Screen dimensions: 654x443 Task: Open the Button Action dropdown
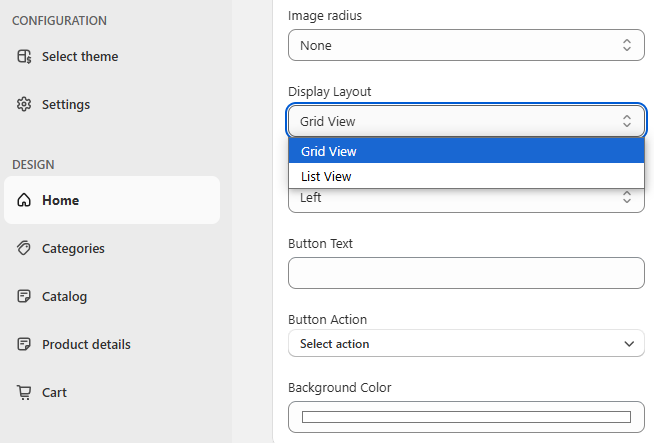pos(466,343)
